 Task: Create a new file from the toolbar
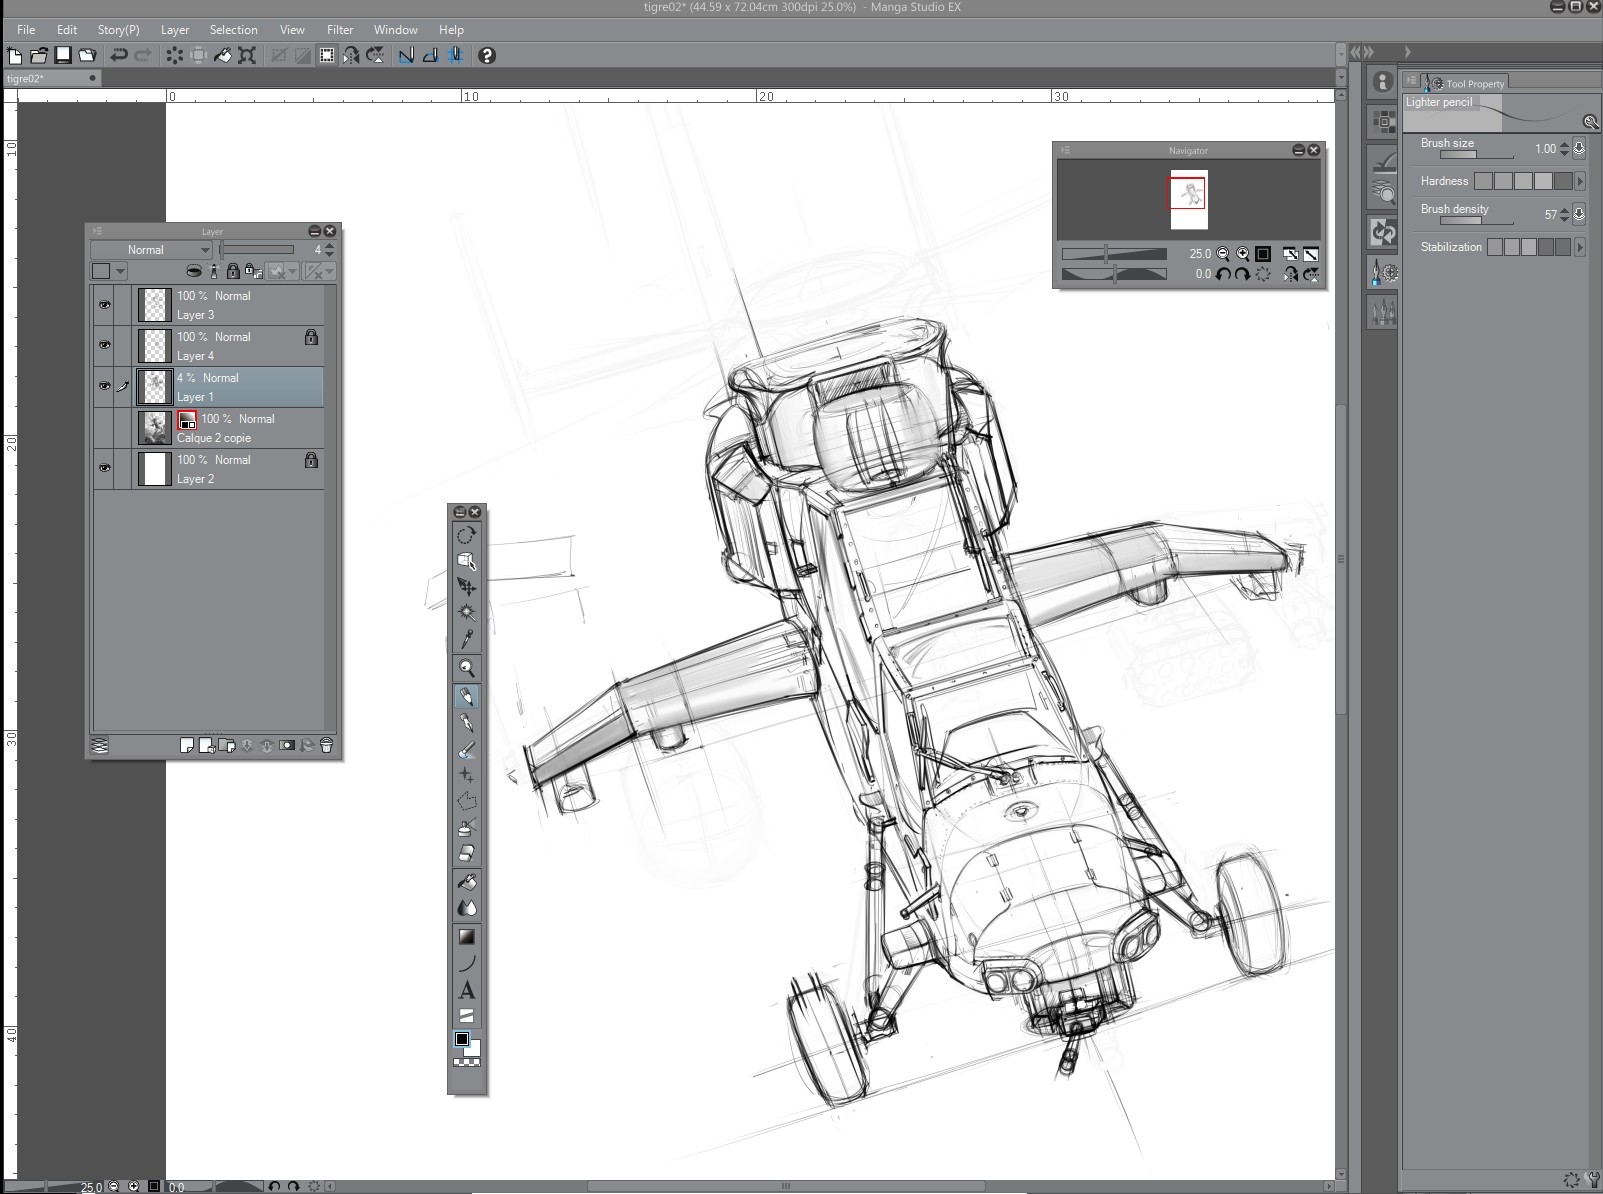pos(14,55)
